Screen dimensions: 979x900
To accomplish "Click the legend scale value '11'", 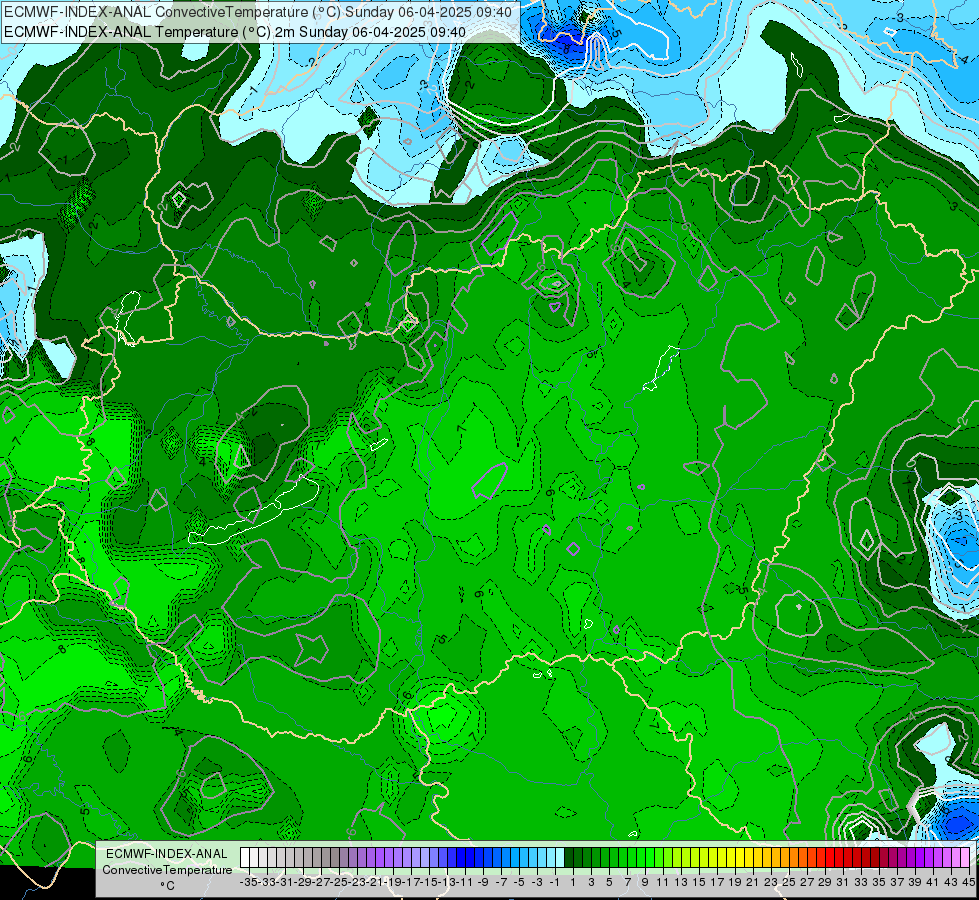I will (x=662, y=883).
